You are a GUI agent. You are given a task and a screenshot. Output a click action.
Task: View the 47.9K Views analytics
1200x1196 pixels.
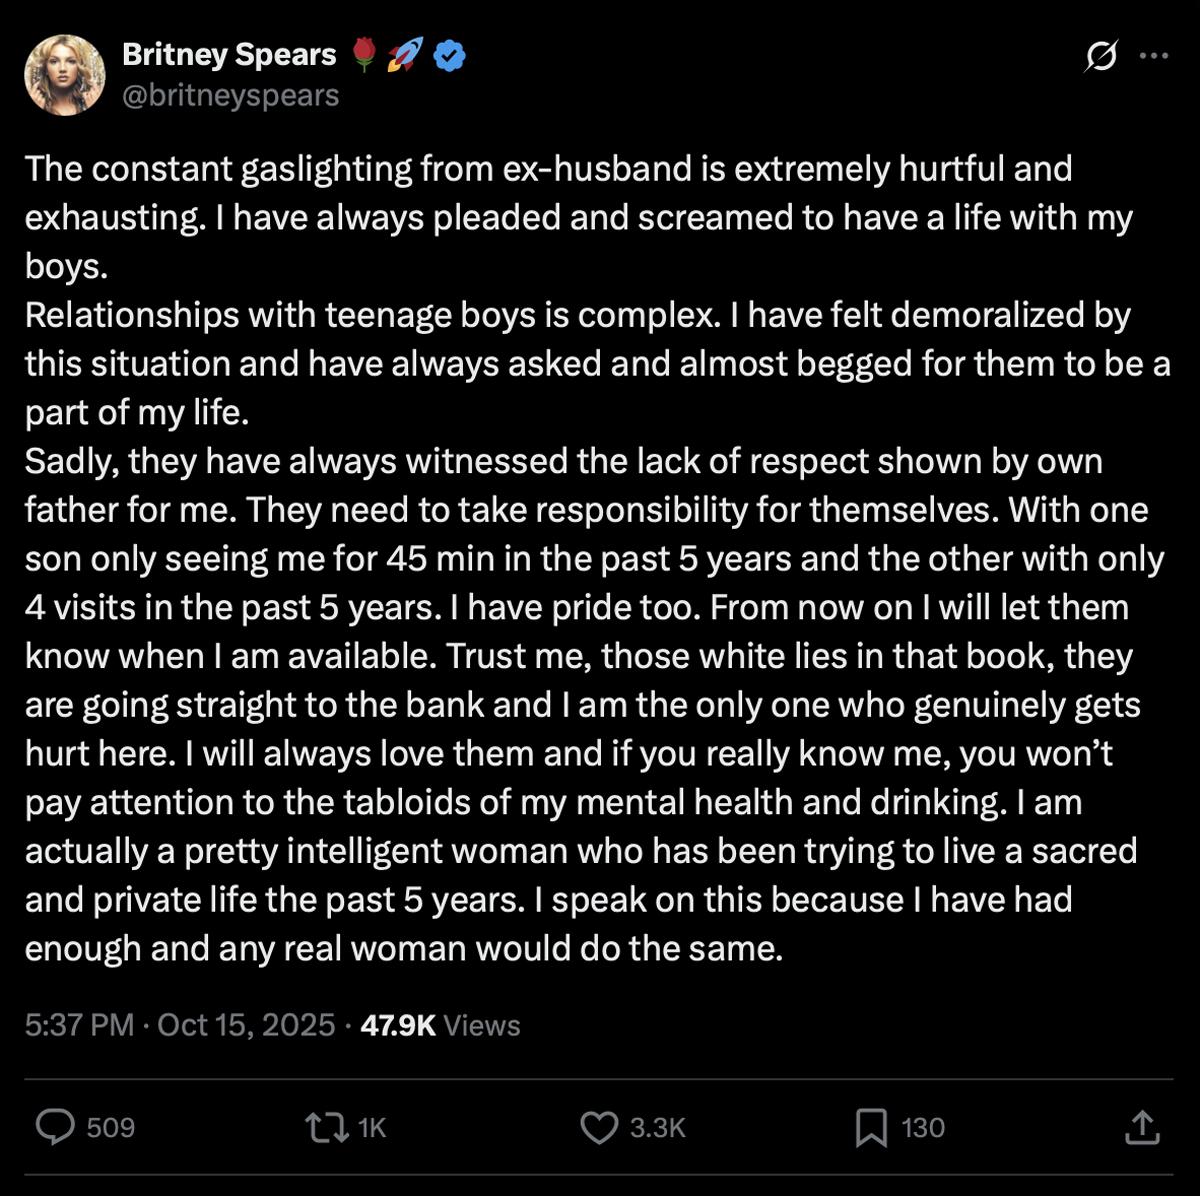pyautogui.click(x=440, y=1025)
